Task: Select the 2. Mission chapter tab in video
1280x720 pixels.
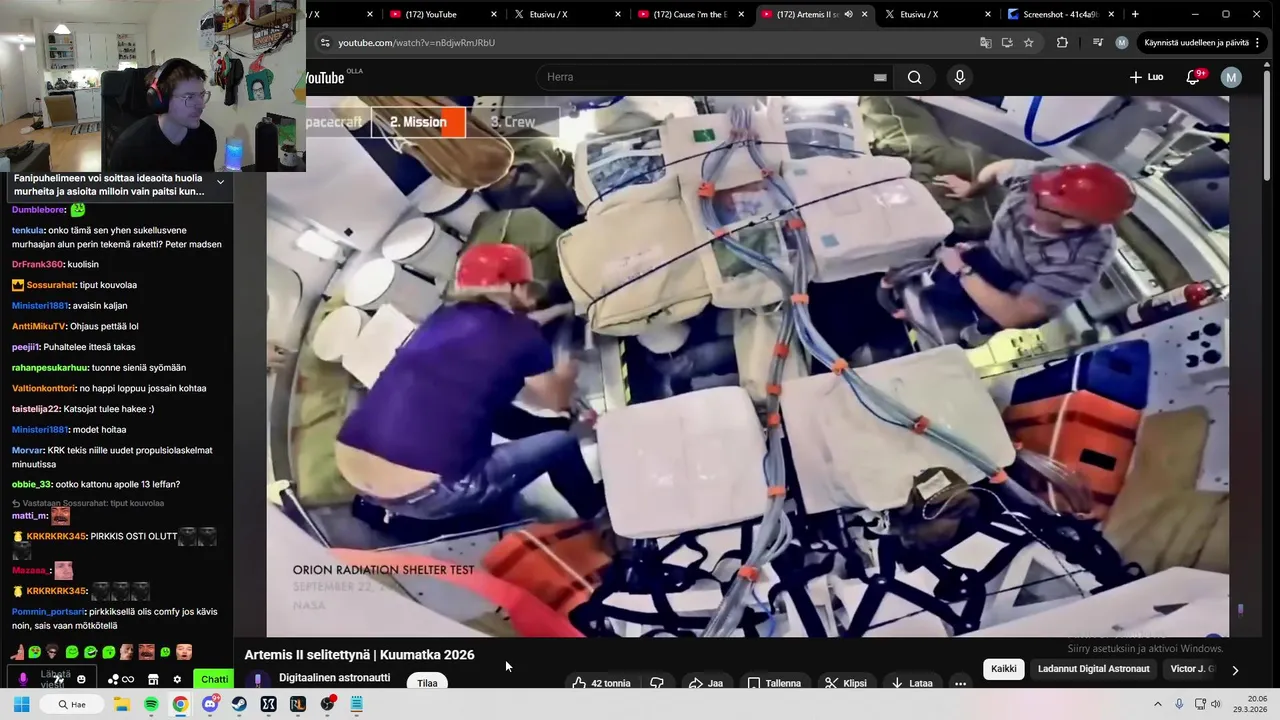Action: pos(418,122)
